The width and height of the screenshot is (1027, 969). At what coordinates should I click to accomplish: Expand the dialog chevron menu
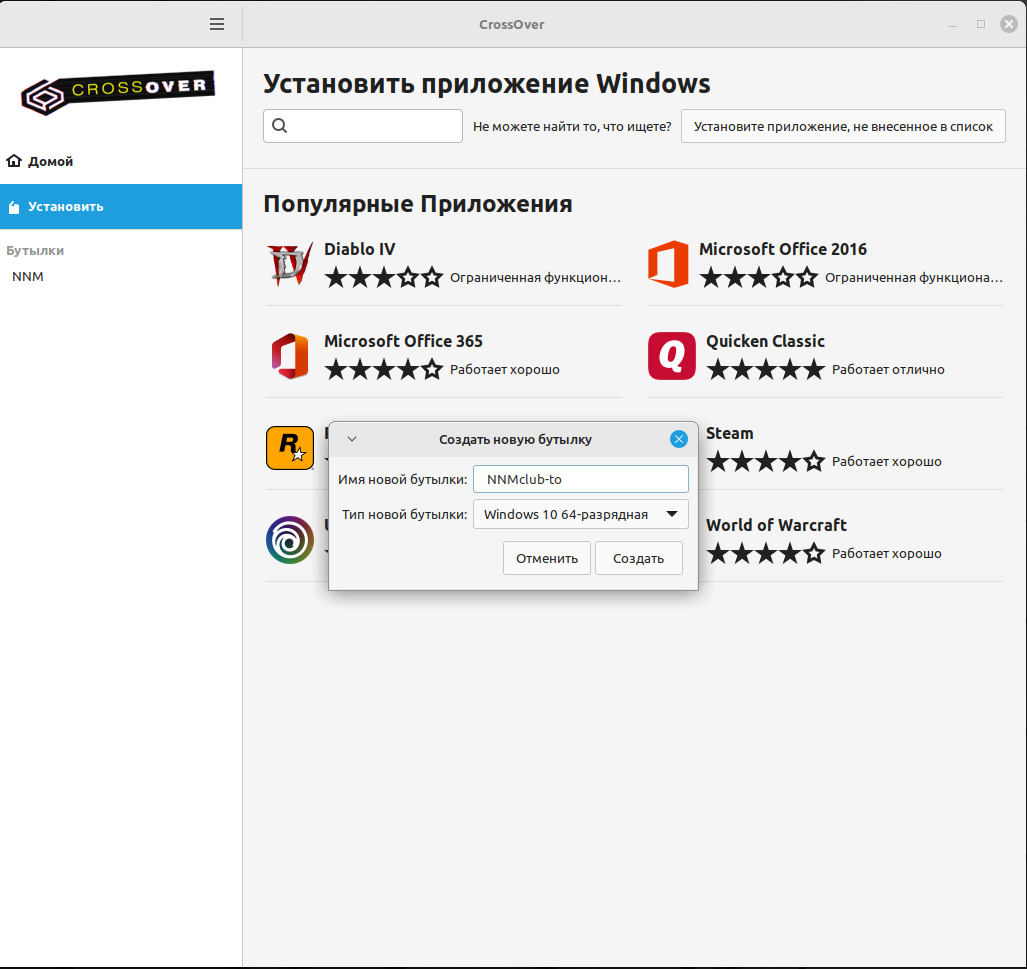(x=352, y=439)
